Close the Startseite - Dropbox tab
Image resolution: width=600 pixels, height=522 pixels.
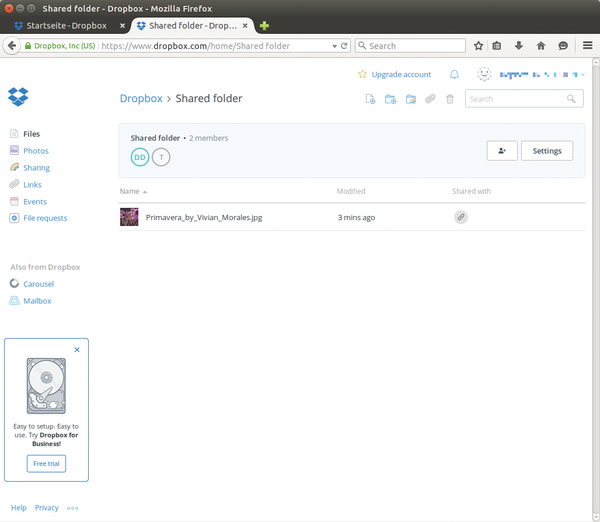click(122, 26)
